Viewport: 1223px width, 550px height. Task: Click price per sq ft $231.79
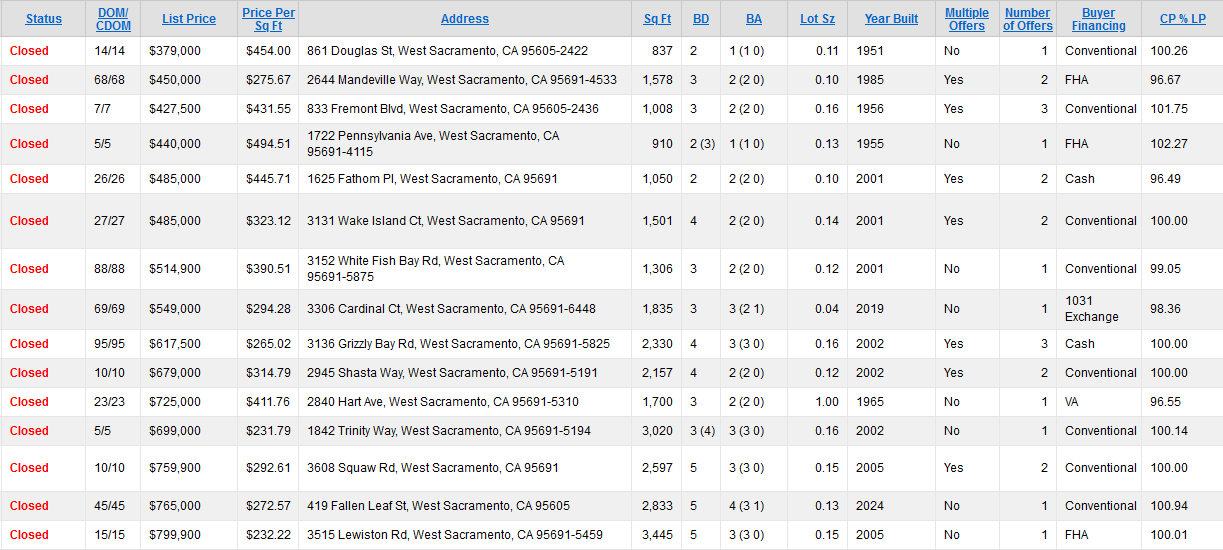pyautogui.click(x=269, y=431)
